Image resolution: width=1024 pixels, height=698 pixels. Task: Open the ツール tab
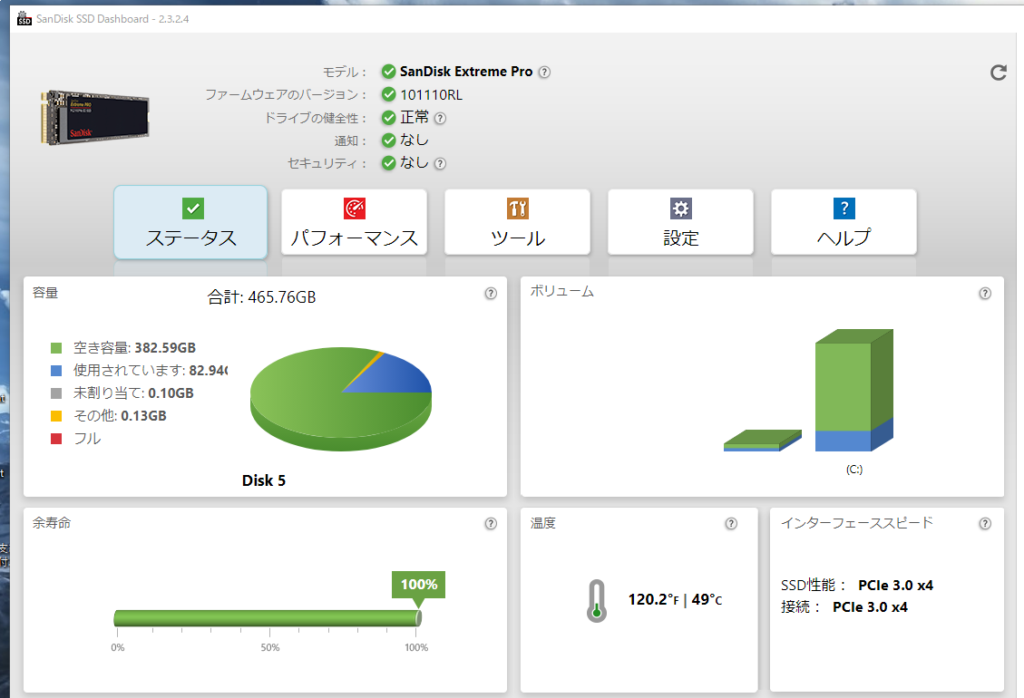tap(517, 223)
